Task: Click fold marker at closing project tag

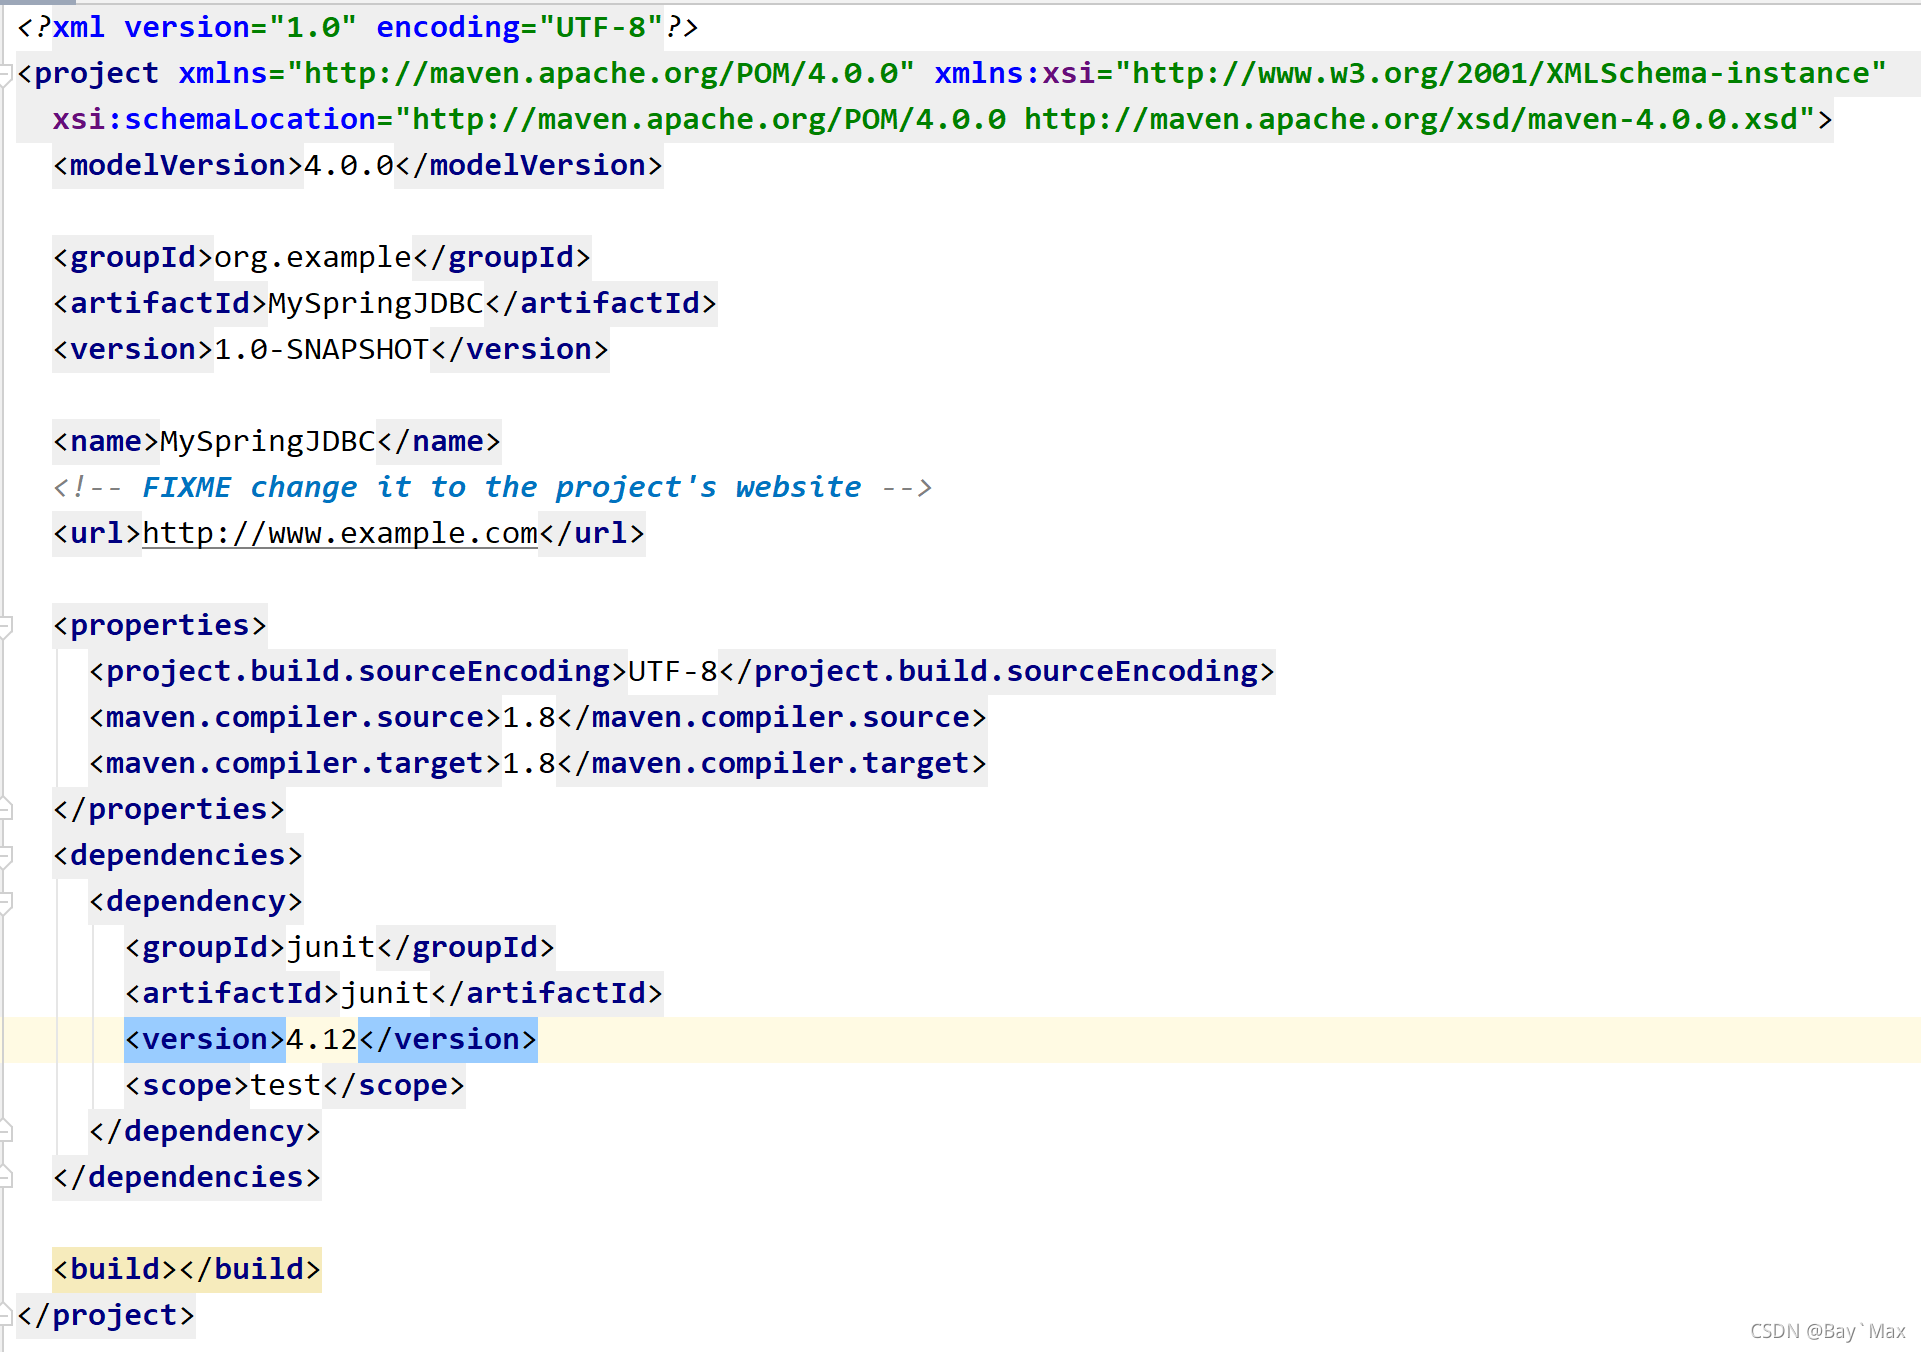Action: (x=5, y=1315)
